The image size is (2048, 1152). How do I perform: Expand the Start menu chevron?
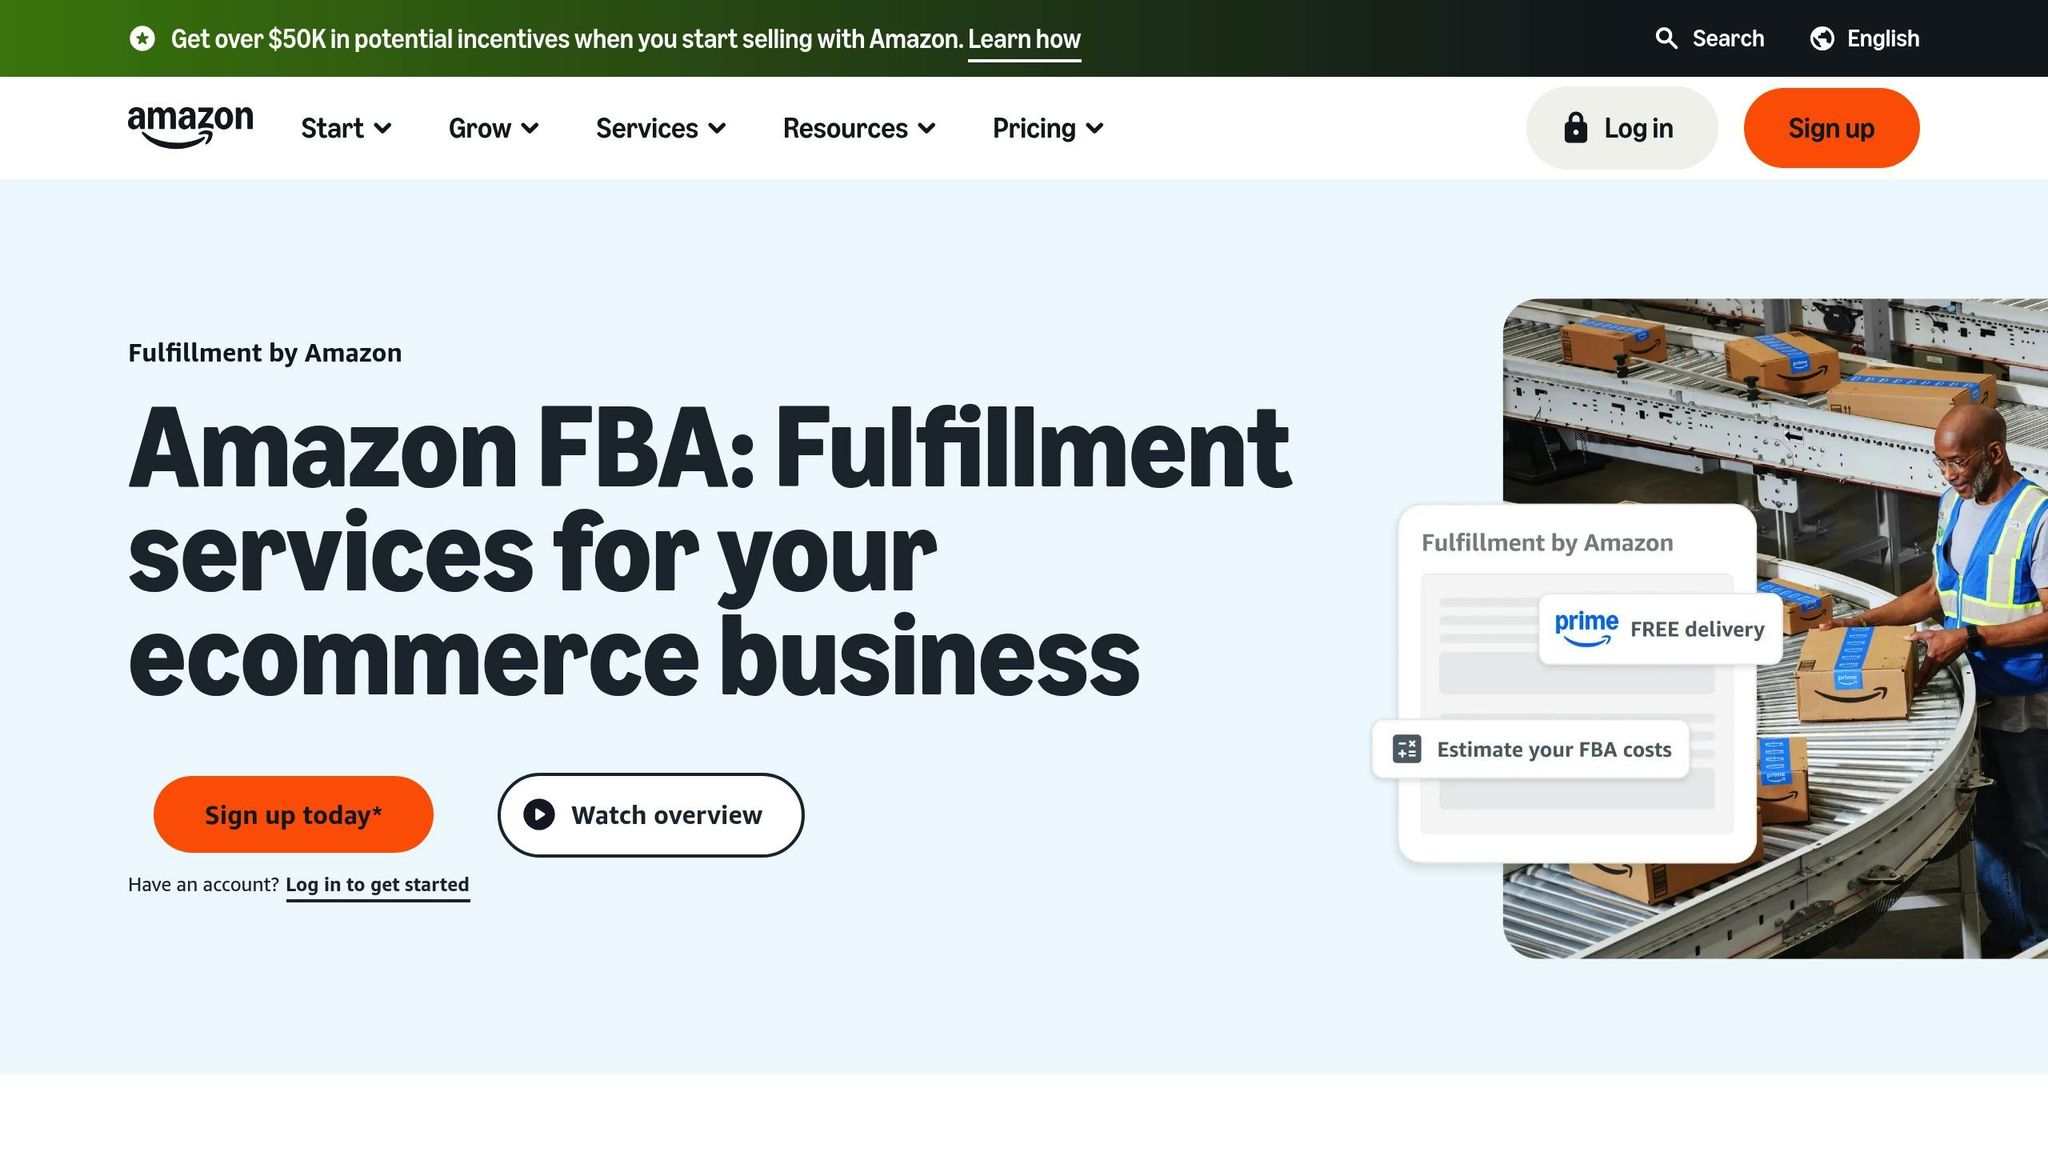pos(382,128)
